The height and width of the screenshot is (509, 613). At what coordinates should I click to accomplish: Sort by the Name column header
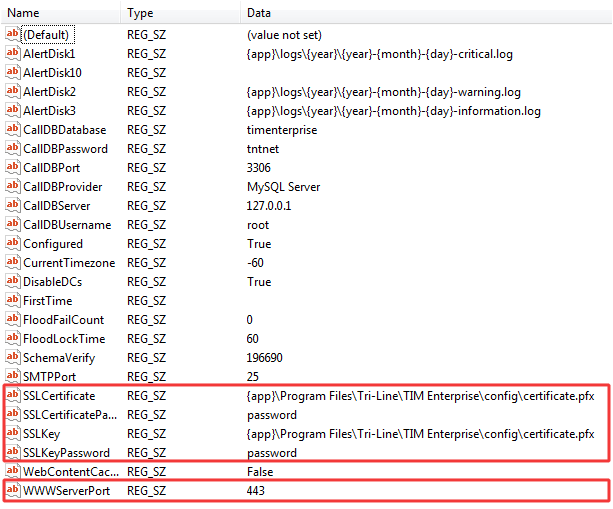click(61, 13)
